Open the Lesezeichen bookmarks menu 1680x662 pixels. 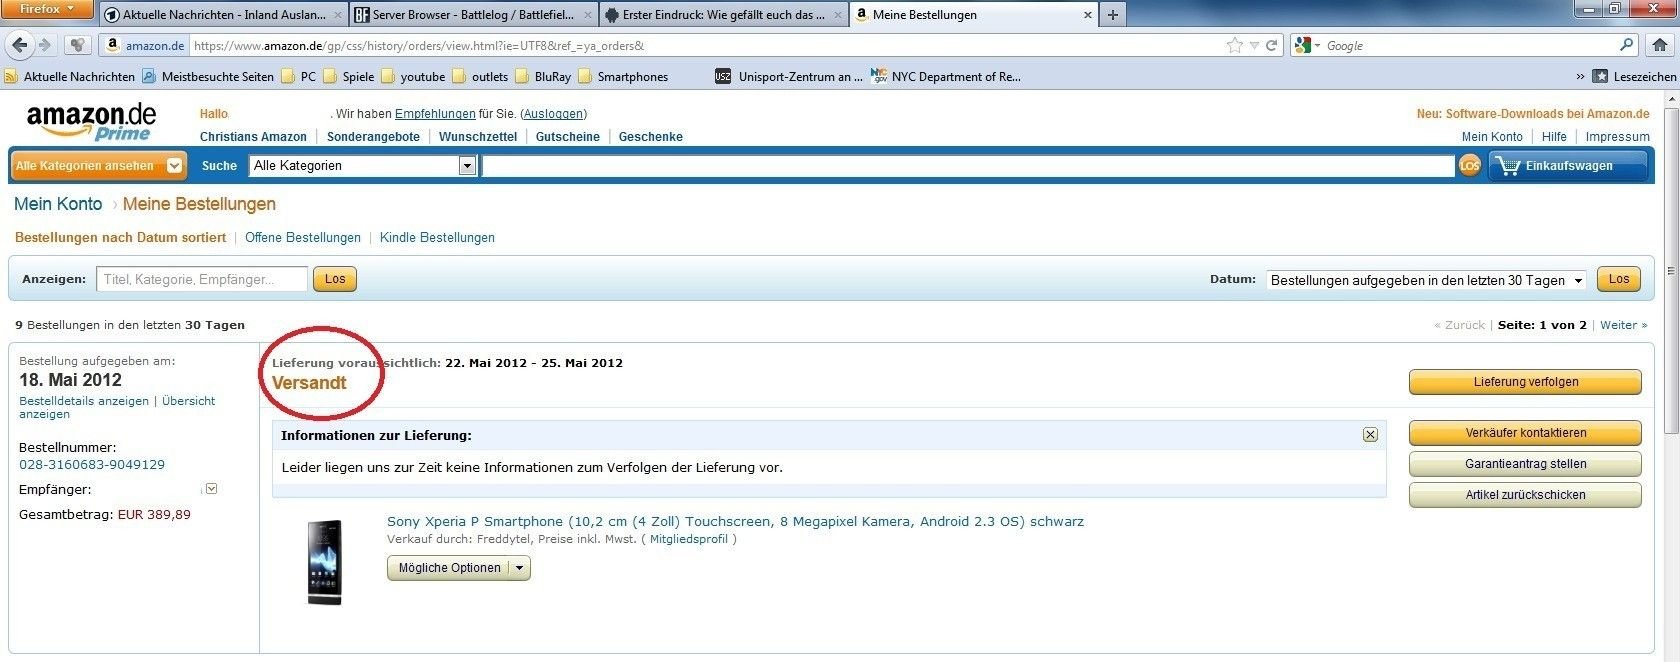tap(1634, 76)
